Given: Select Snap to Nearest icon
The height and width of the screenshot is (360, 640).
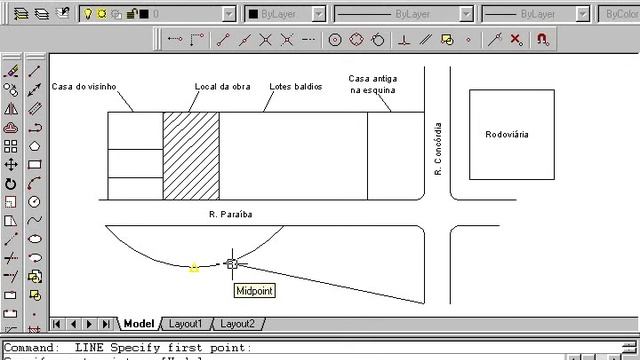Looking at the screenshot, I should pos(495,40).
